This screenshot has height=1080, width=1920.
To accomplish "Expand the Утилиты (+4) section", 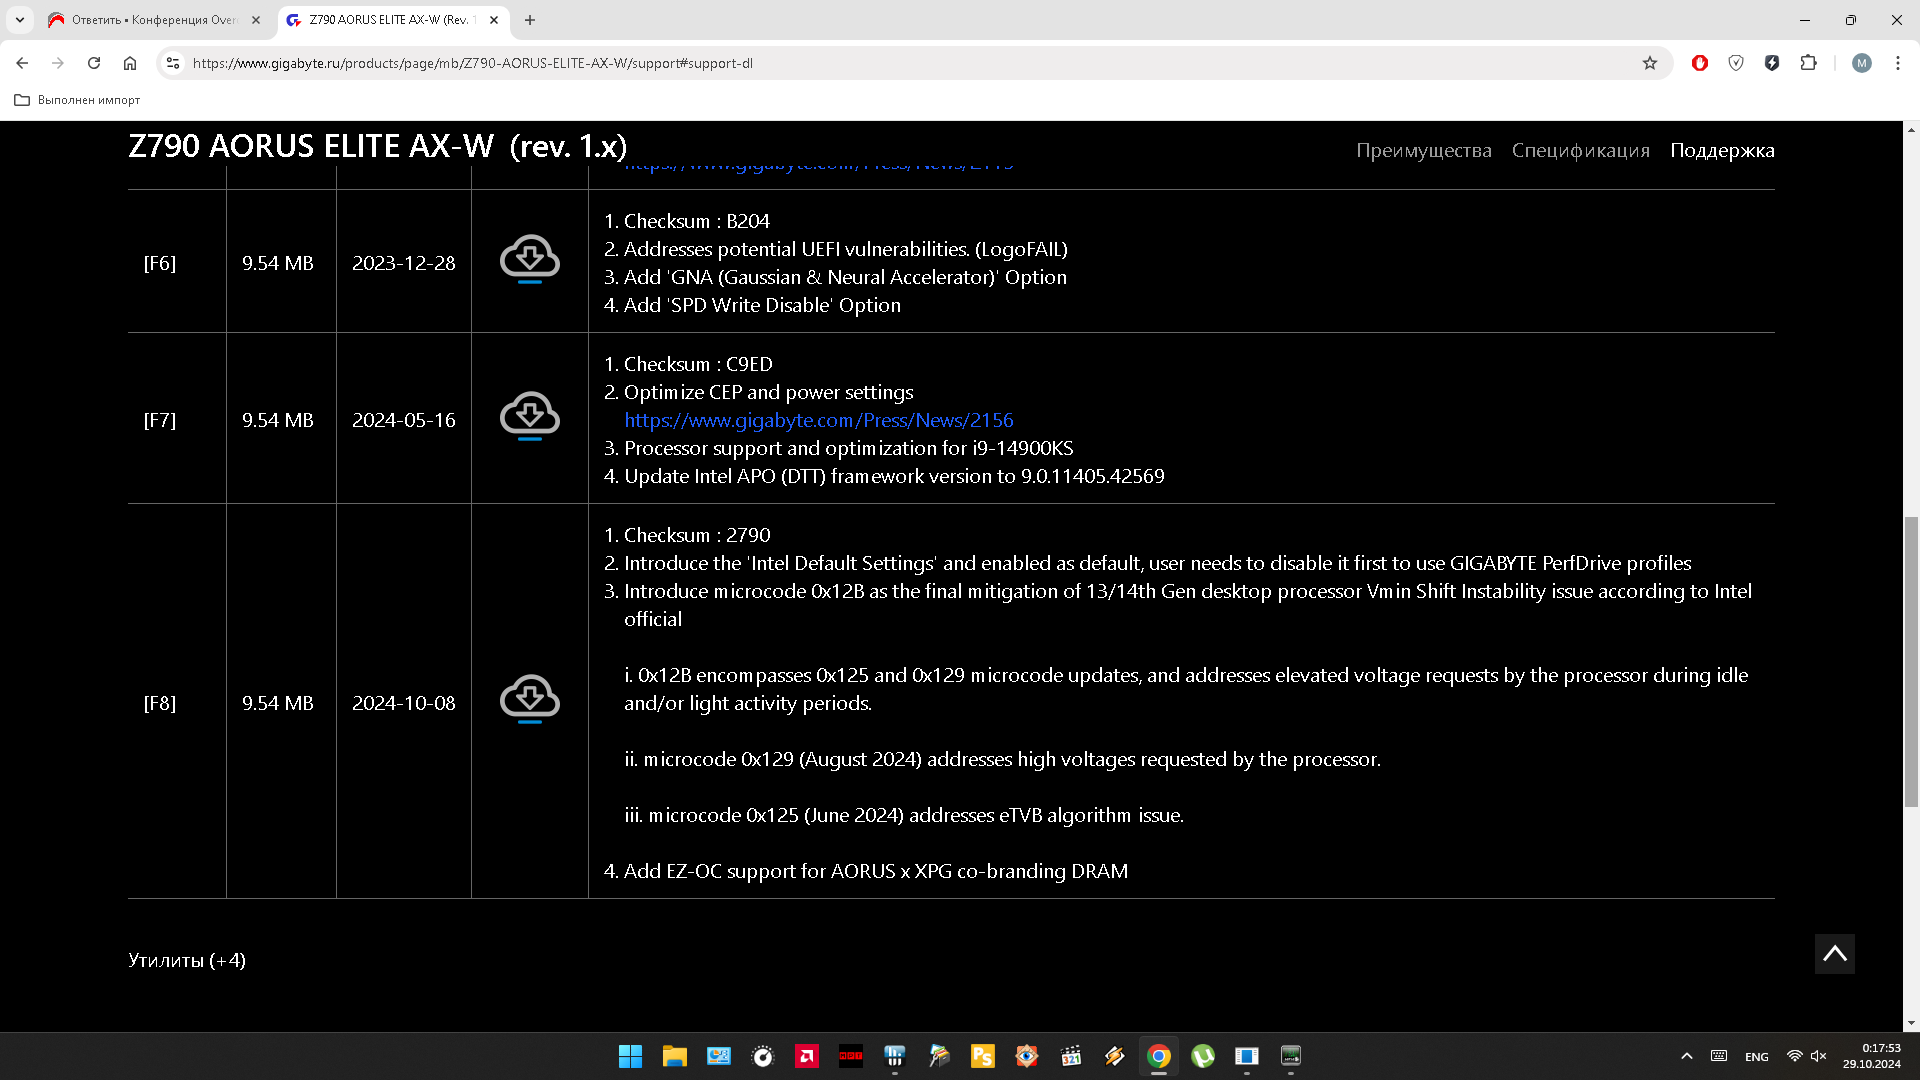I will 187,960.
